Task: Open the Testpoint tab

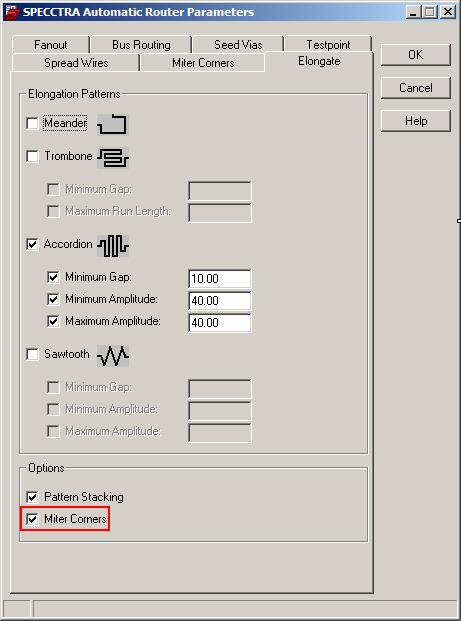Action: point(328,45)
